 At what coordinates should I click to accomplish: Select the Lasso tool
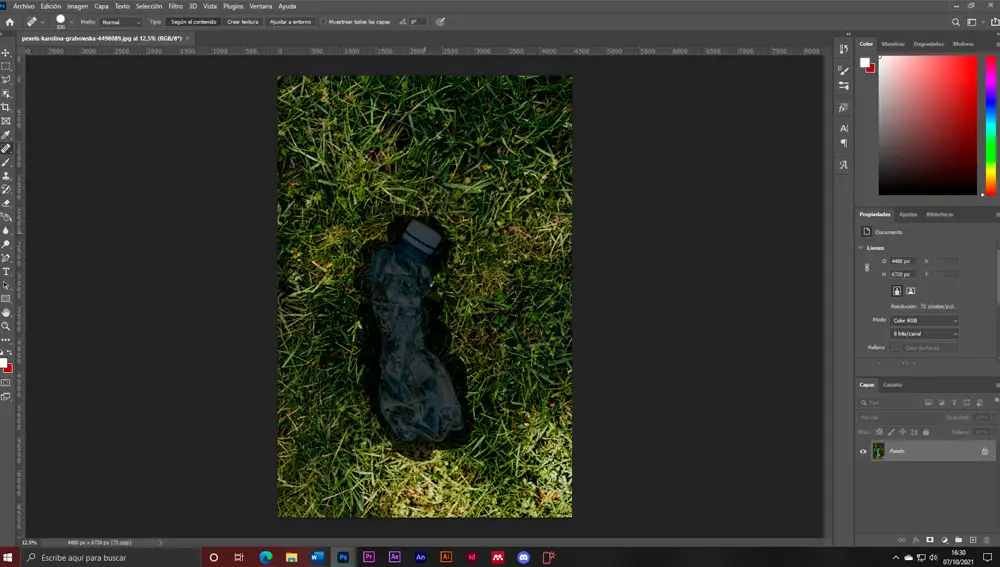tap(6, 80)
